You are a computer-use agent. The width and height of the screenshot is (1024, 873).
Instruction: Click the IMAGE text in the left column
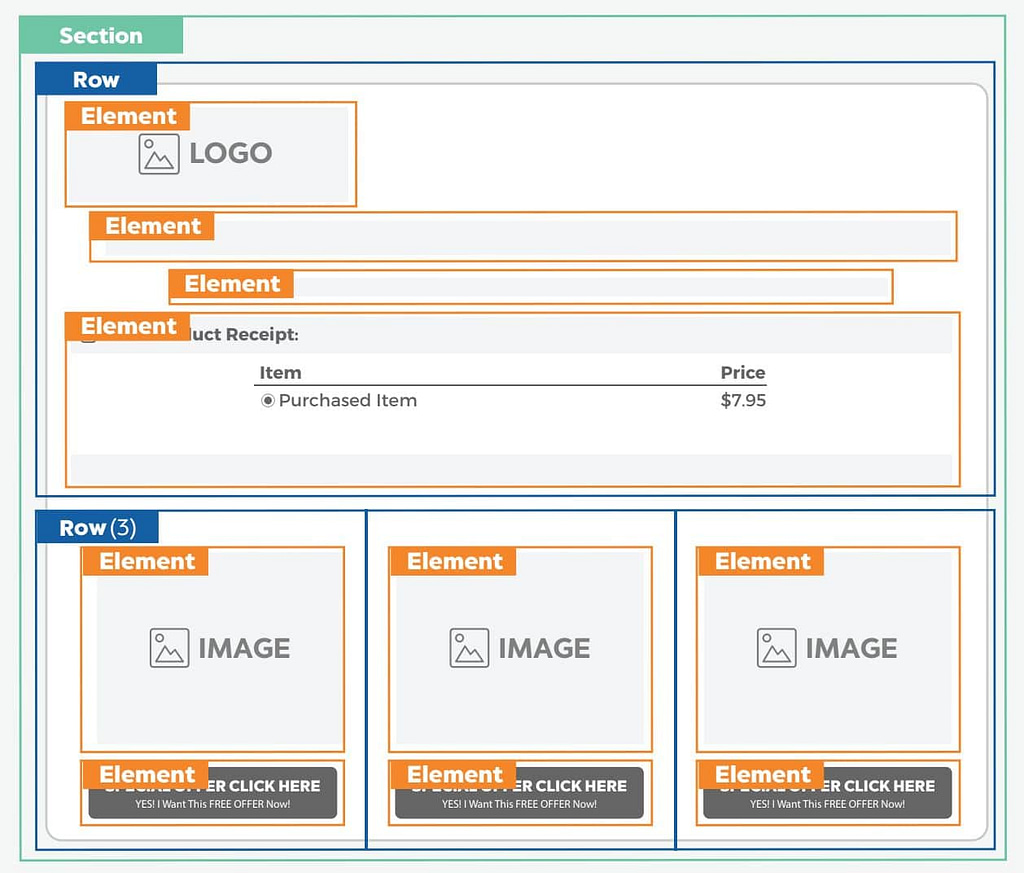244,648
